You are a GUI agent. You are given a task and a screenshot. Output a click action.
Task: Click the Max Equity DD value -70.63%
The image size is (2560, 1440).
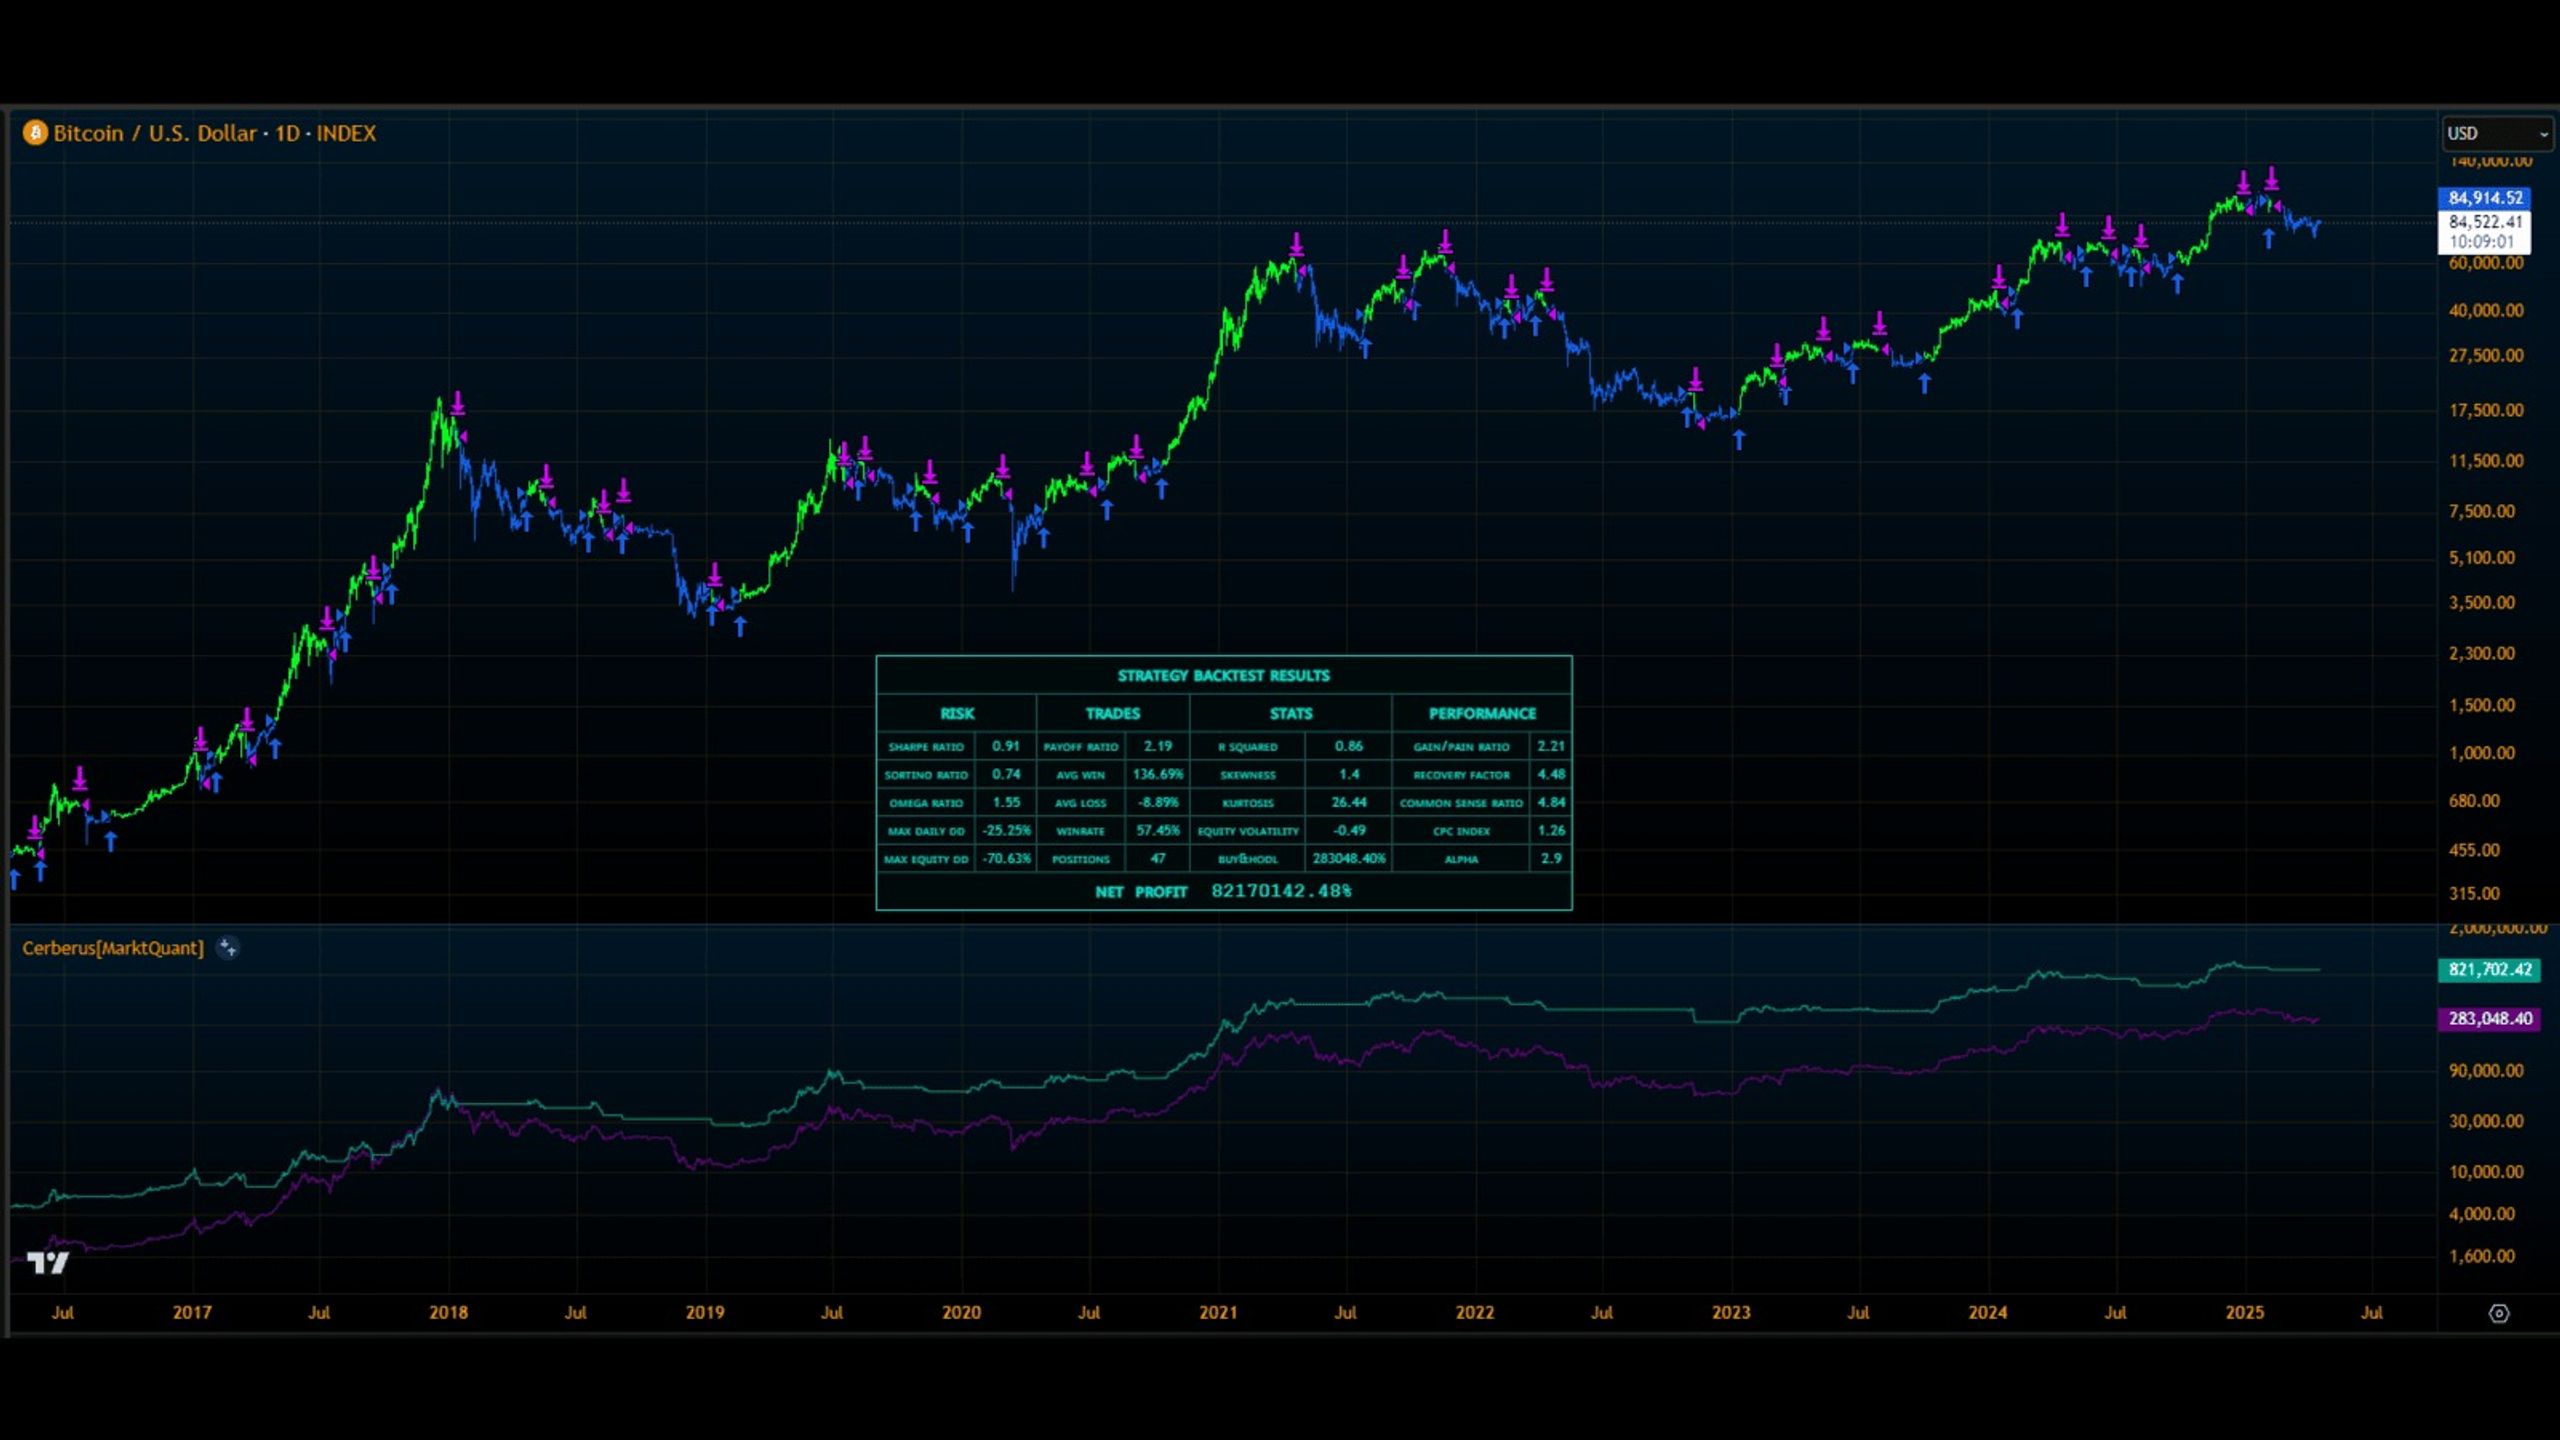tap(1005, 858)
